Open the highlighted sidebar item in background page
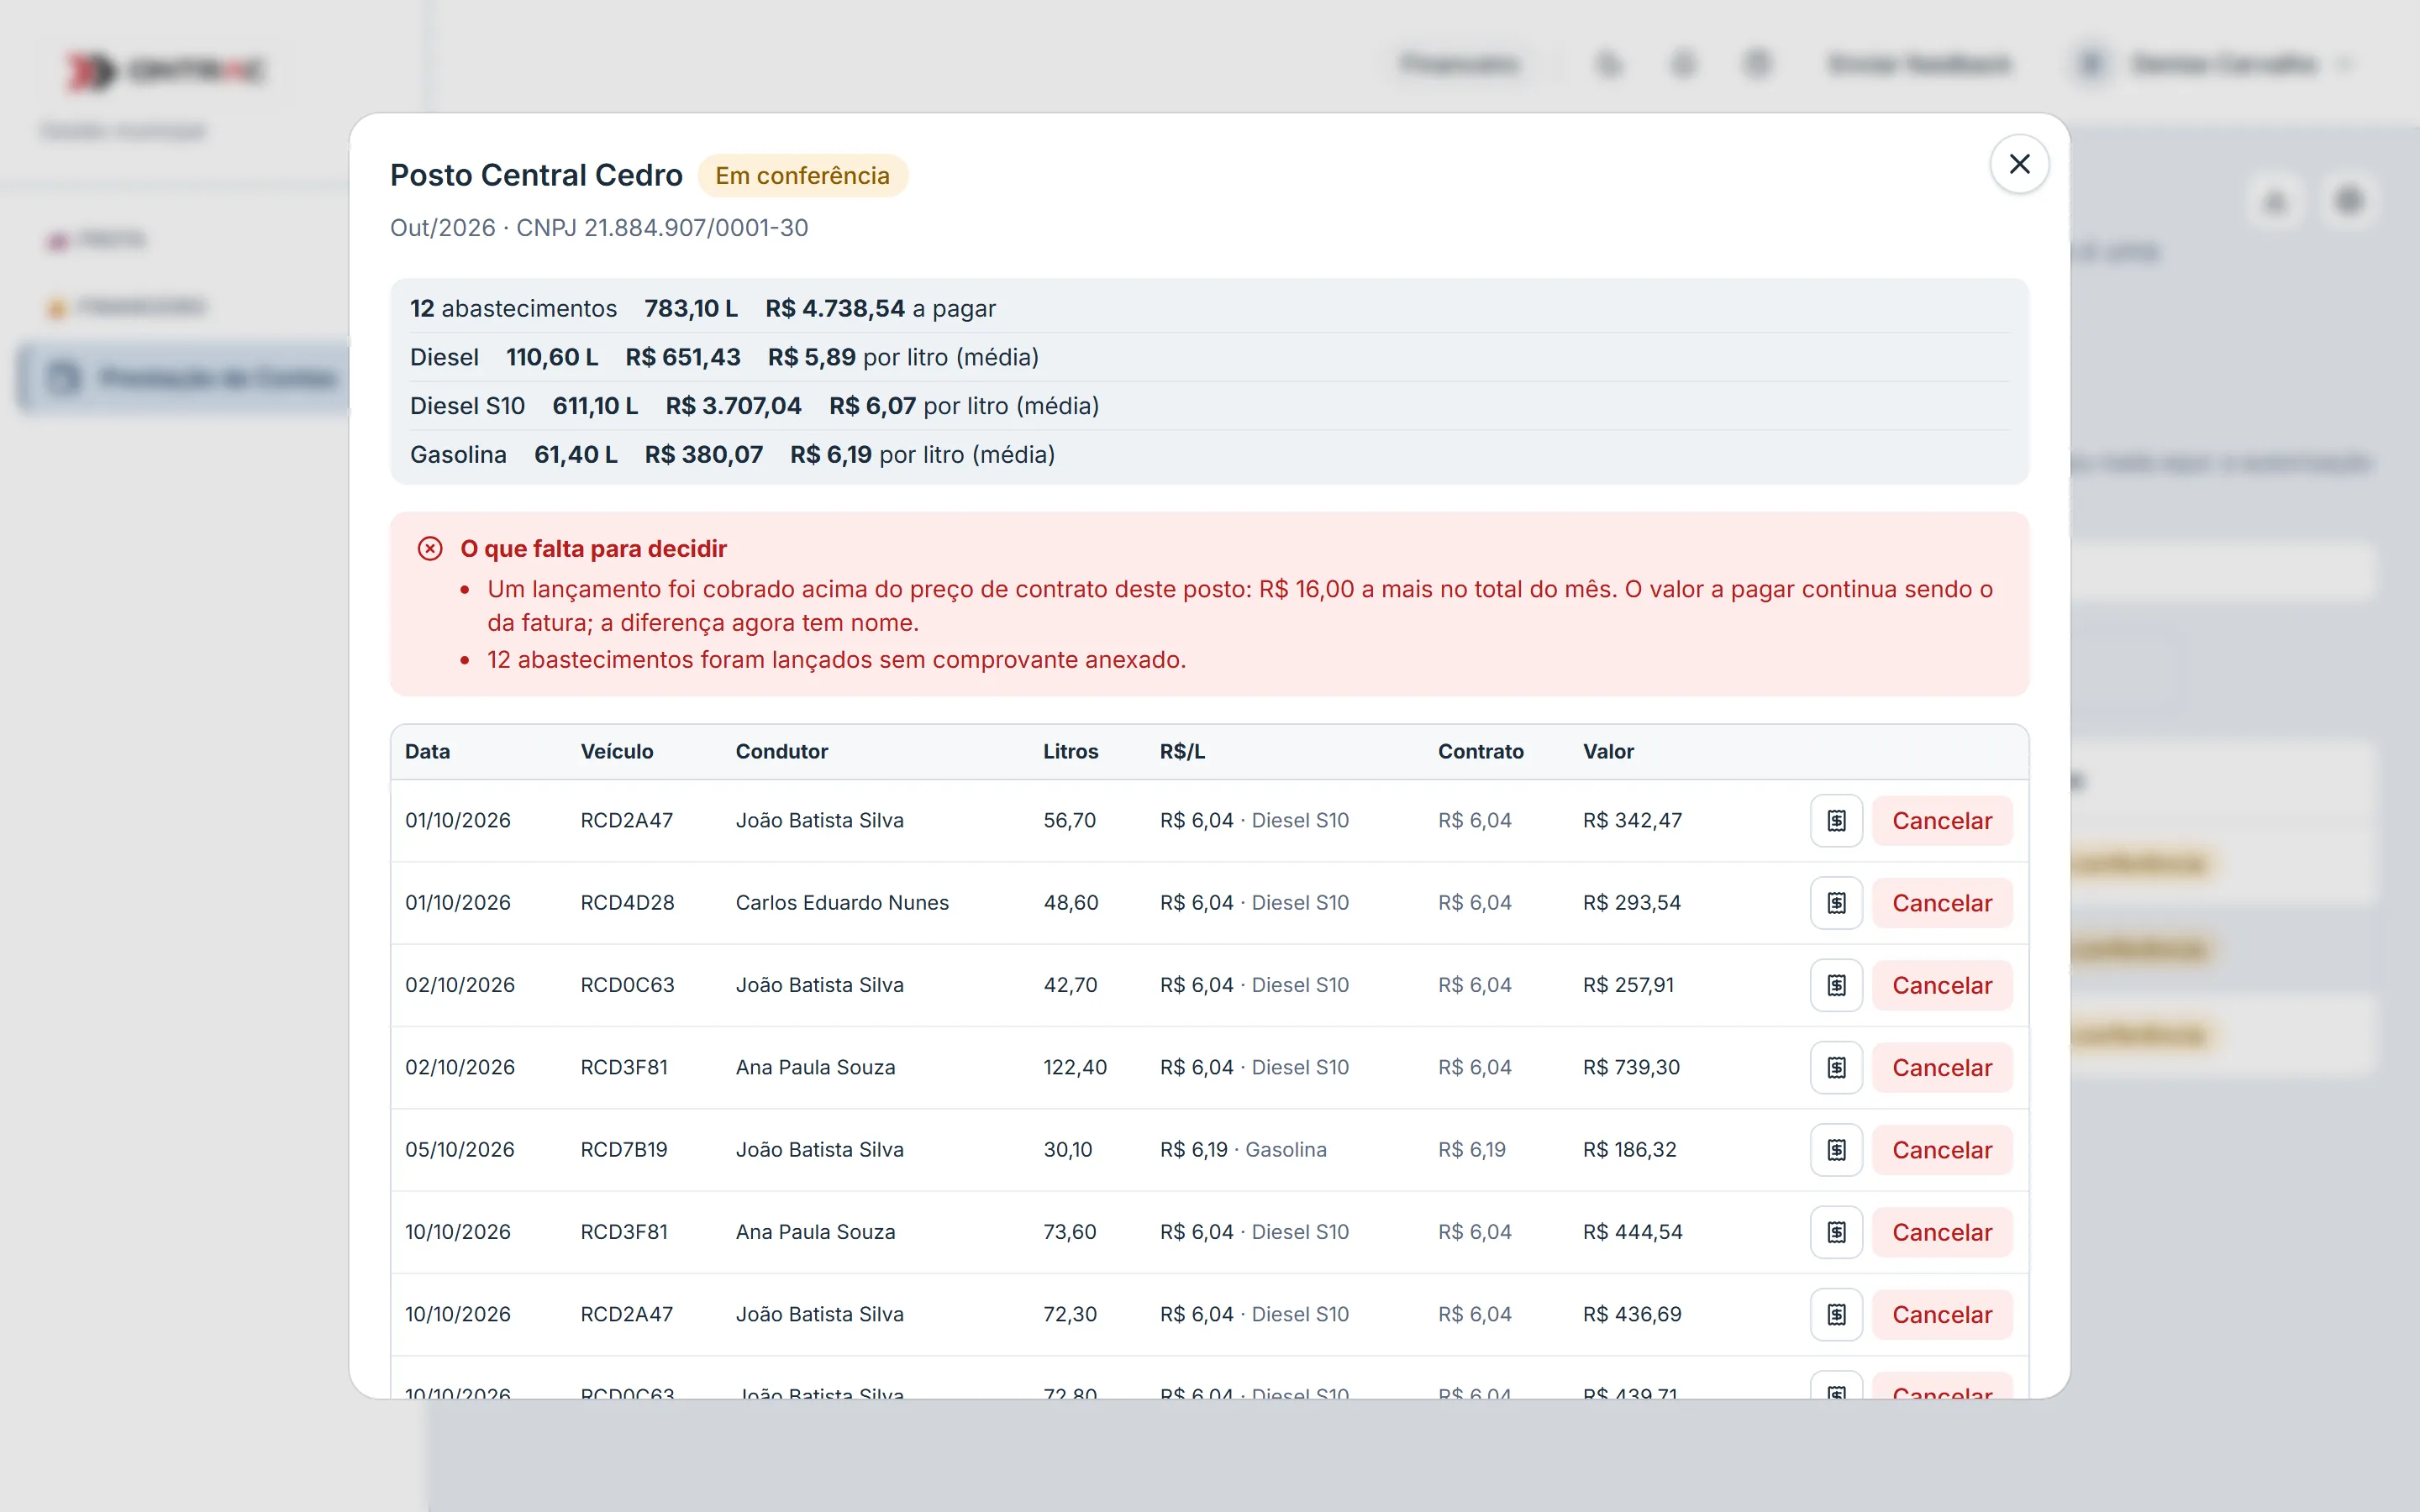 [185, 378]
